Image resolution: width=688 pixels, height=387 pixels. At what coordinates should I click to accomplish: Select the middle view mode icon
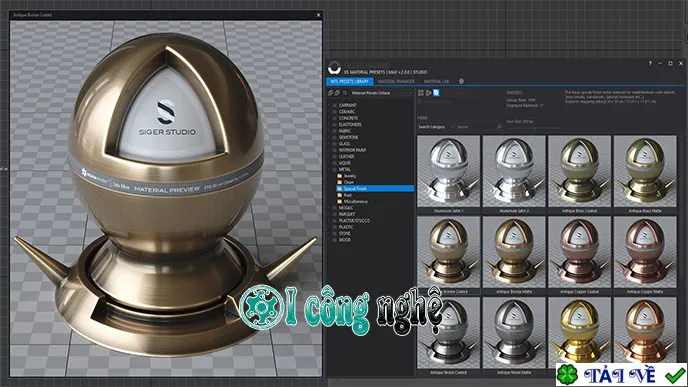pos(428,93)
